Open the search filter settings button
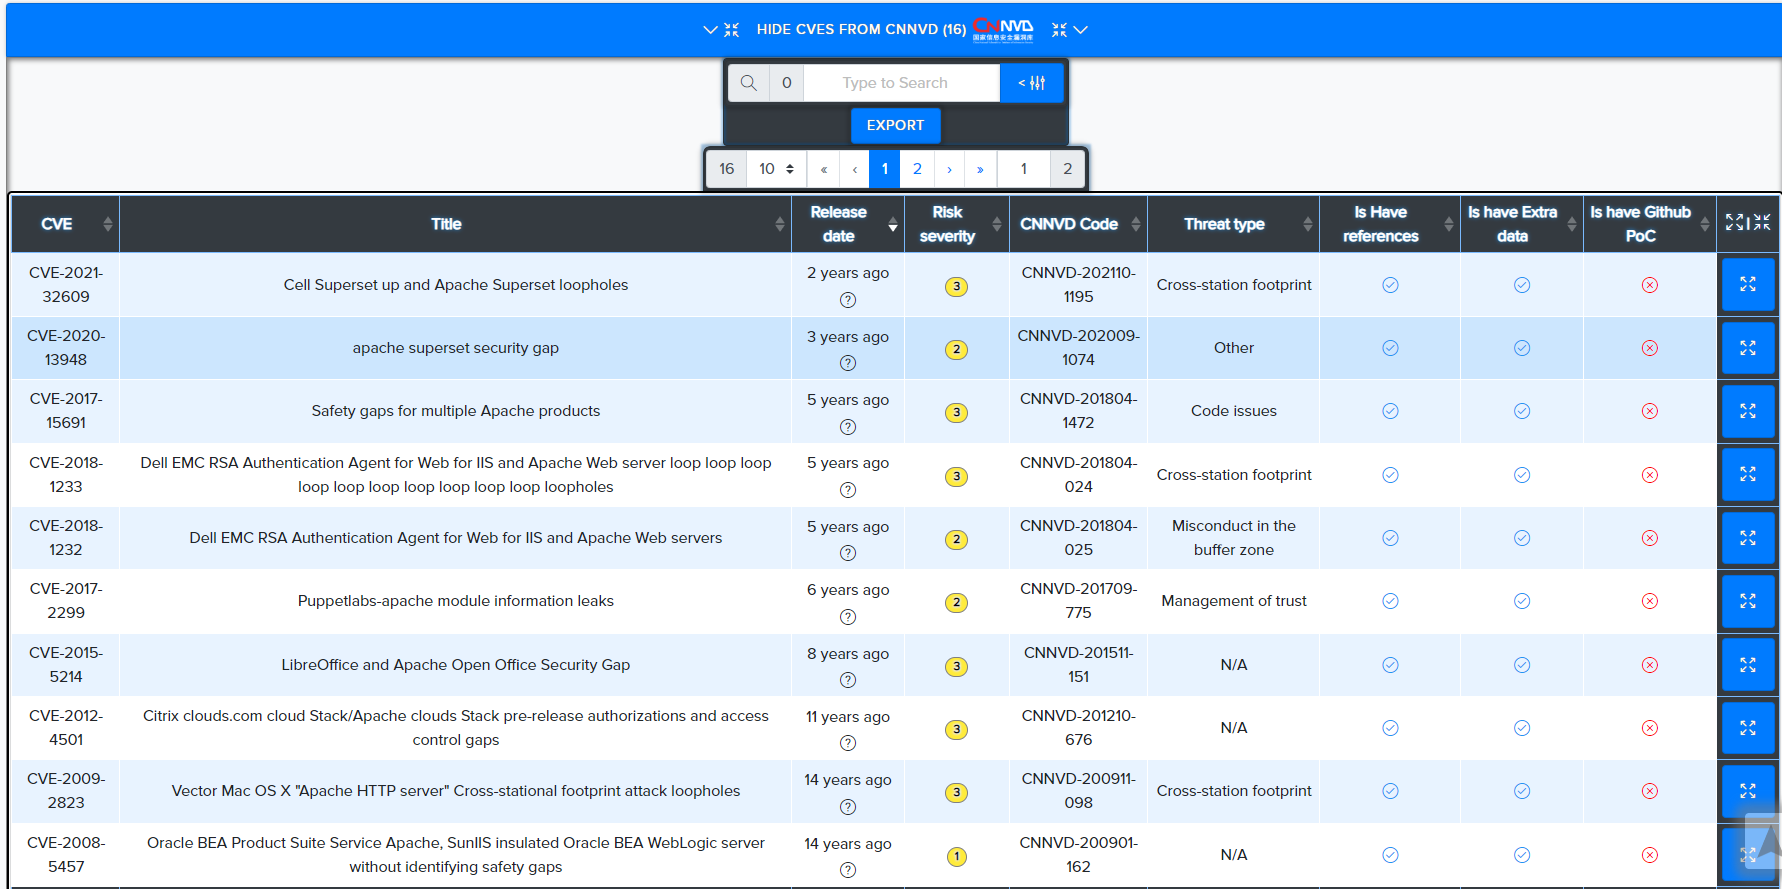 (x=1031, y=83)
